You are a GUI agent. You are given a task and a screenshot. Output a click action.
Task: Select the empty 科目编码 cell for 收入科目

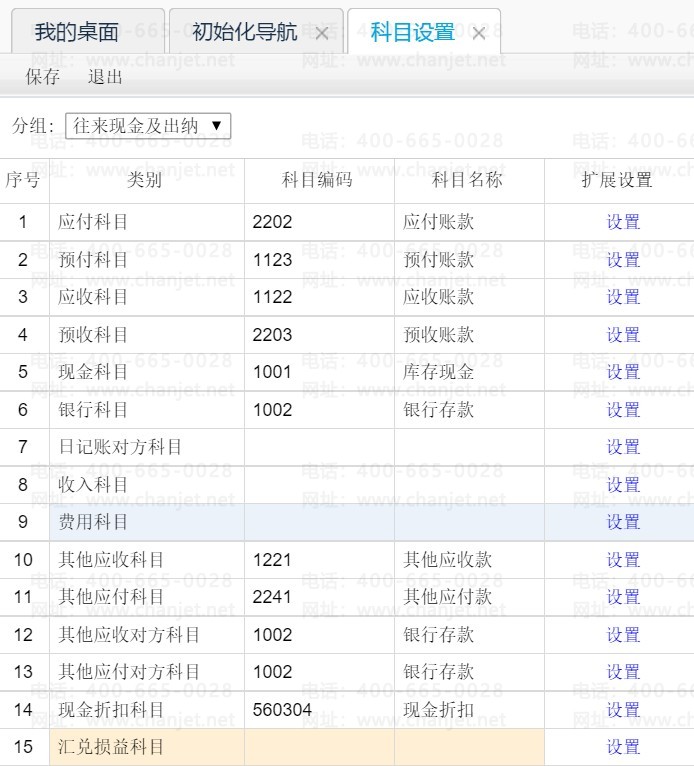[318, 485]
